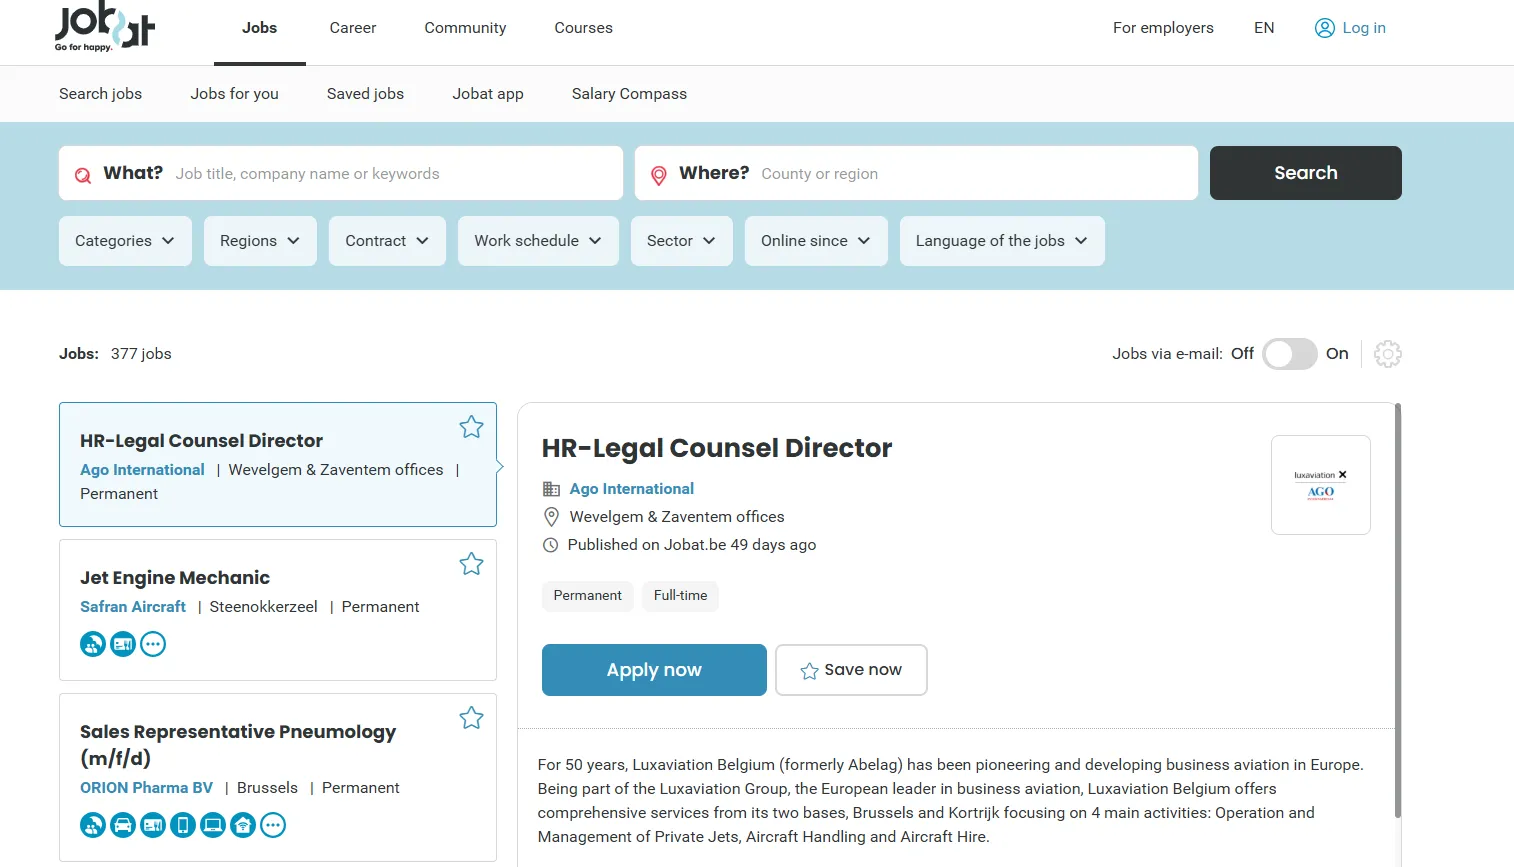Screen dimensions: 1514x867
Task: Open the email alert settings gear
Action: point(1387,354)
